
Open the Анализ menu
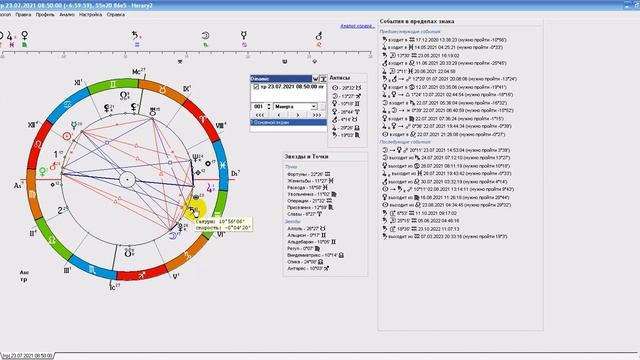click(67, 14)
